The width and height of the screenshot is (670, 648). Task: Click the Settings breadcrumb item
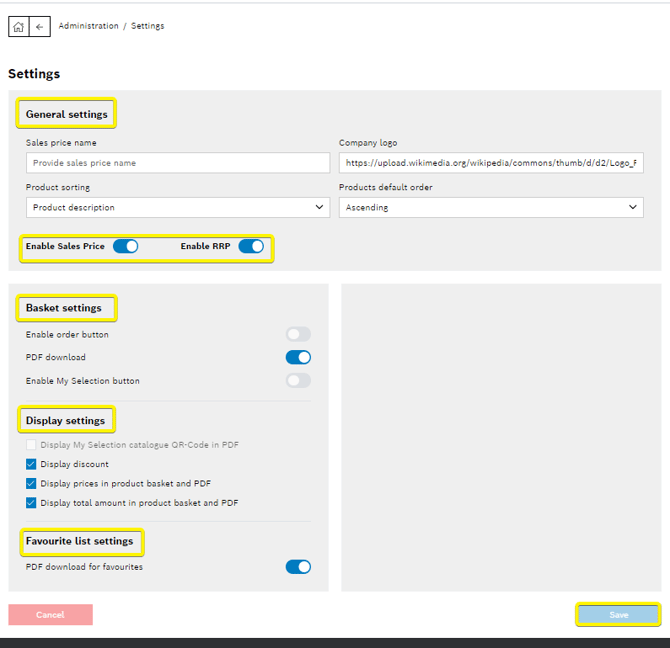(148, 26)
